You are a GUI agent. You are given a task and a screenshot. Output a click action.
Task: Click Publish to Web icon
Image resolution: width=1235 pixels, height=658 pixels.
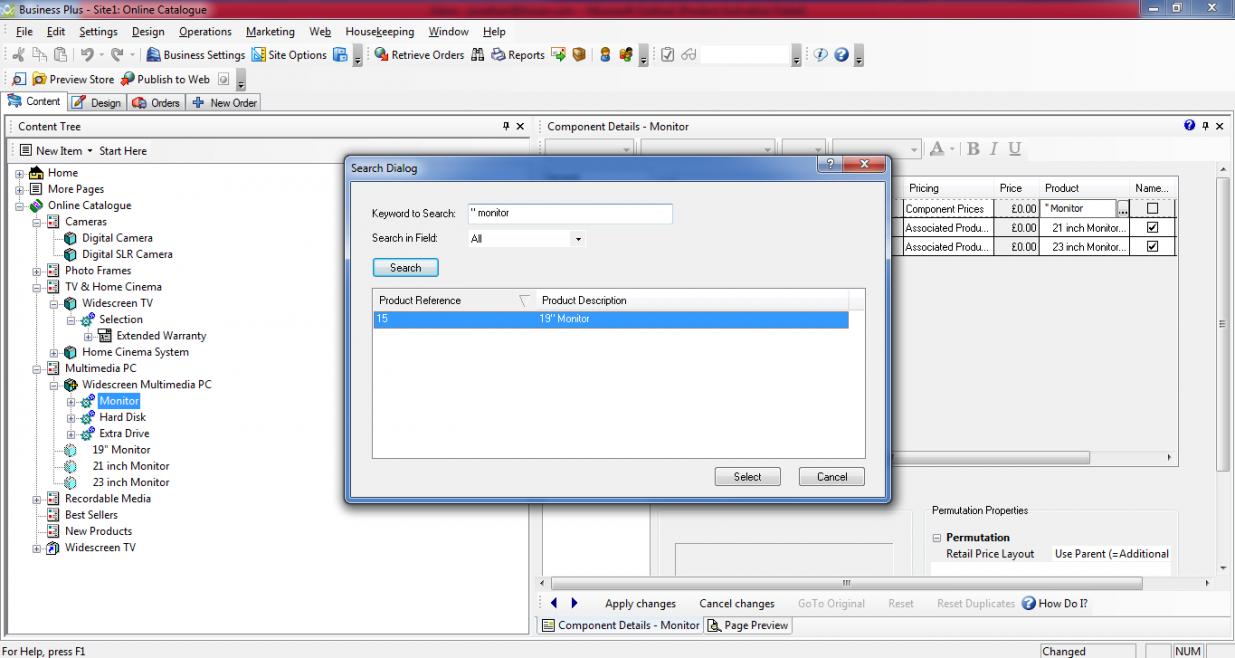tap(128, 80)
